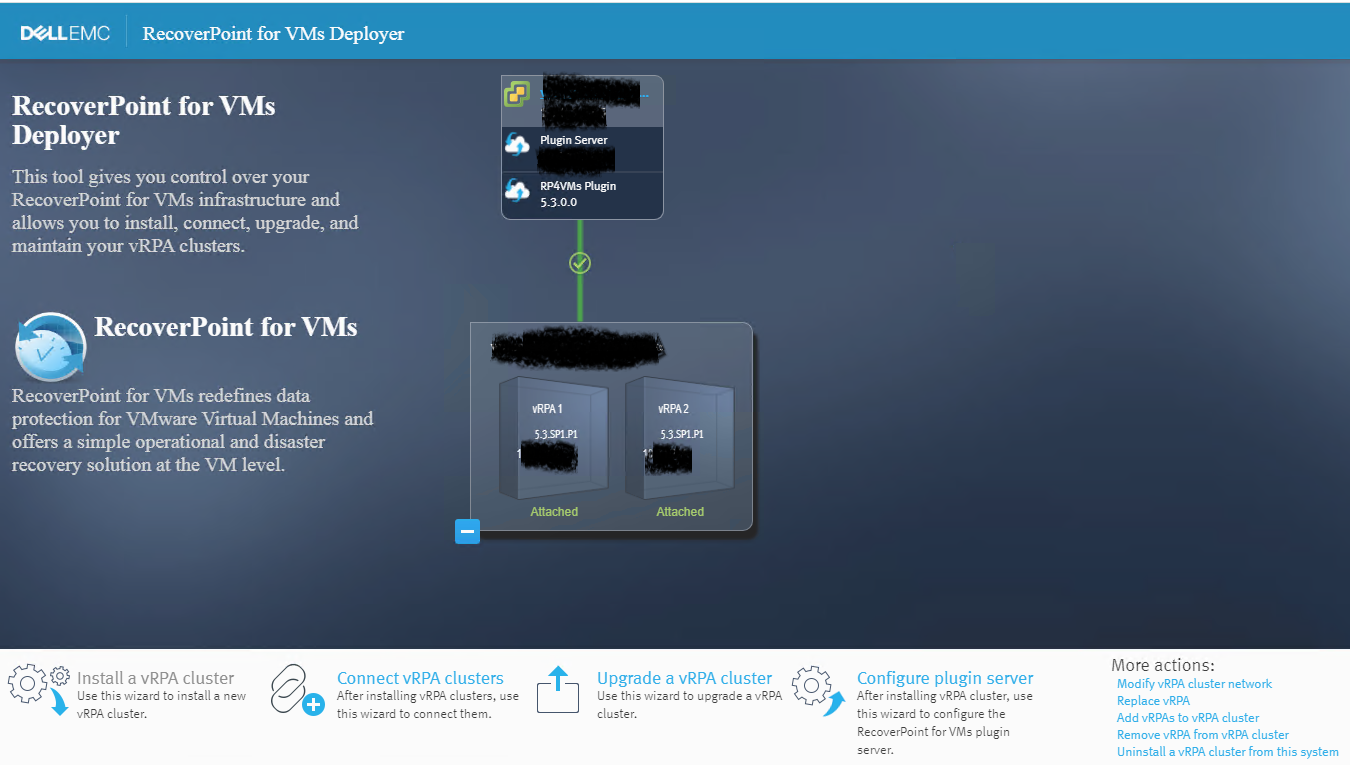Click the vCenter icon in topology box
1350x765 pixels.
click(x=516, y=95)
